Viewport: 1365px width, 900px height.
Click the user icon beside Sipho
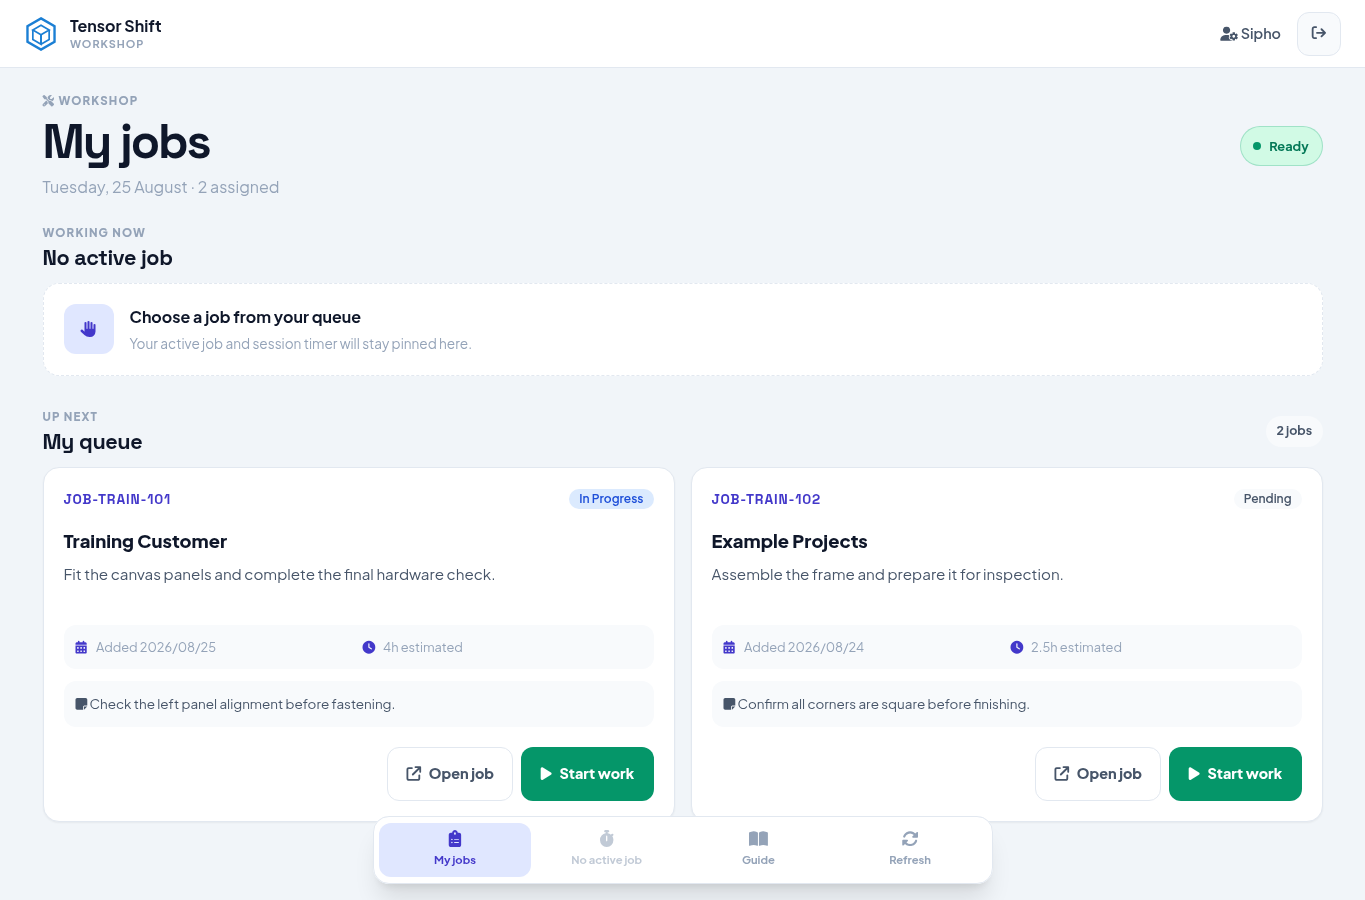(x=1229, y=34)
